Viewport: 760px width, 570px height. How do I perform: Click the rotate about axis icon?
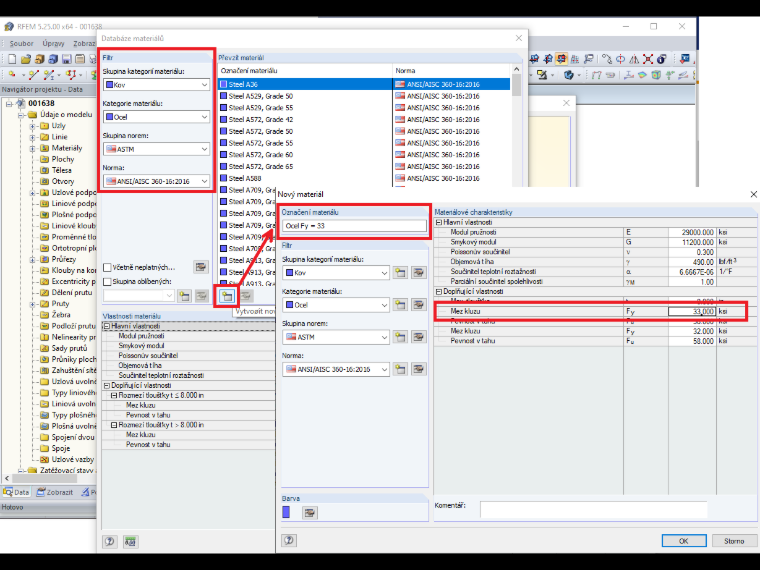tap(620, 59)
